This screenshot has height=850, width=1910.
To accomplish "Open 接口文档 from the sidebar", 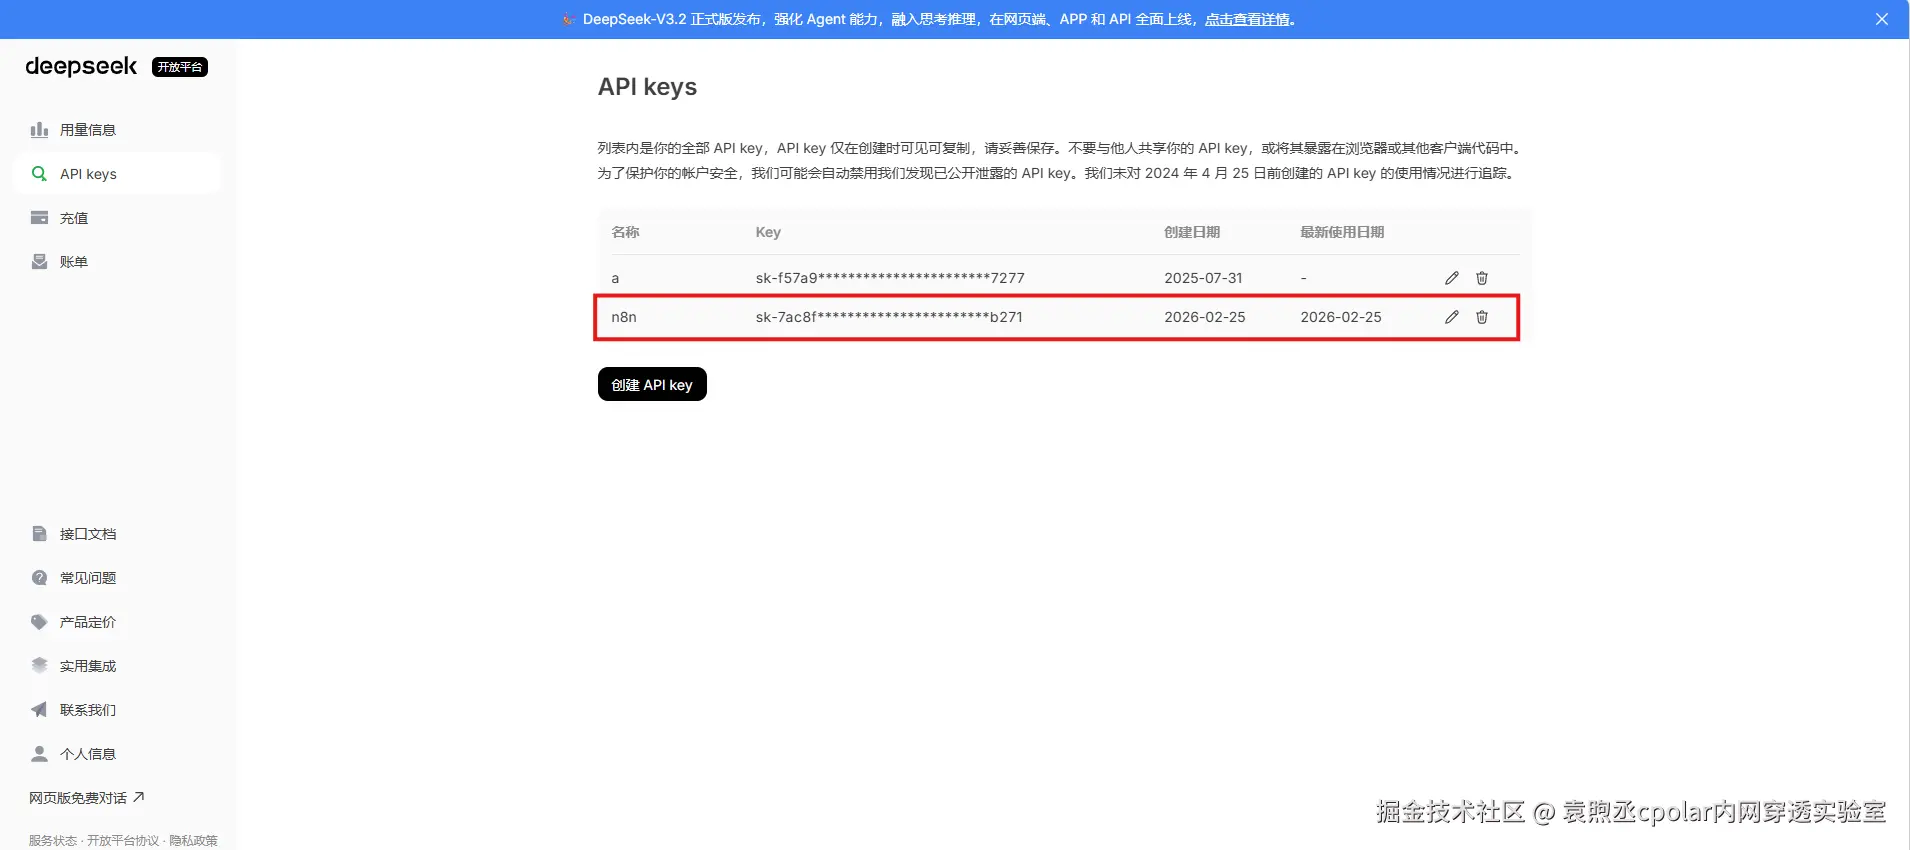I will pyautogui.click(x=117, y=534).
